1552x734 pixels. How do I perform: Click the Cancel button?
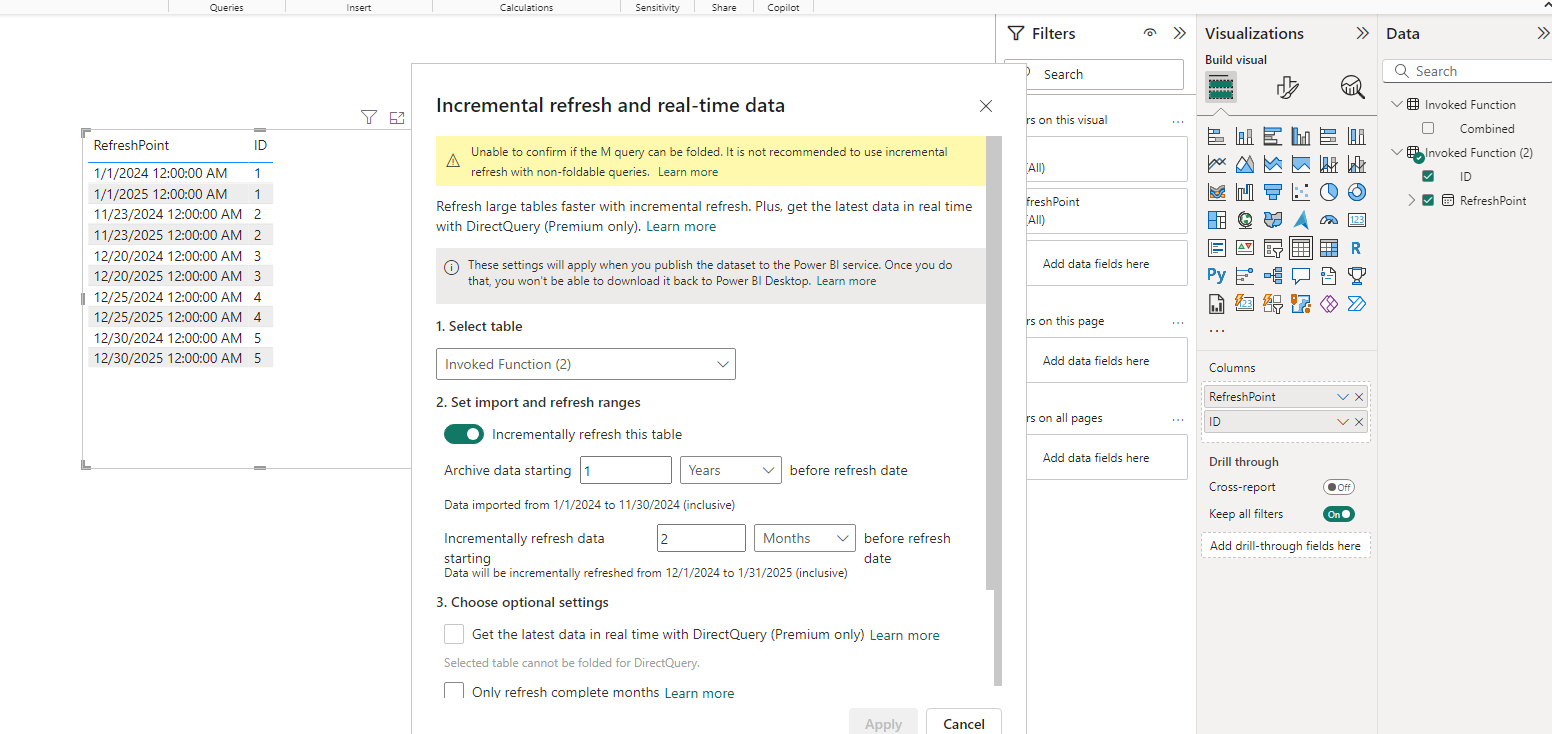[964, 723]
